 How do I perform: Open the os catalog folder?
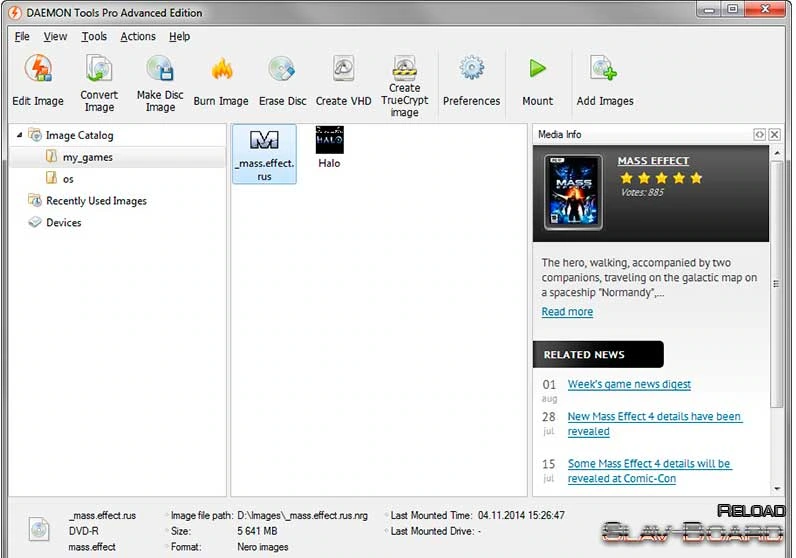pos(68,179)
